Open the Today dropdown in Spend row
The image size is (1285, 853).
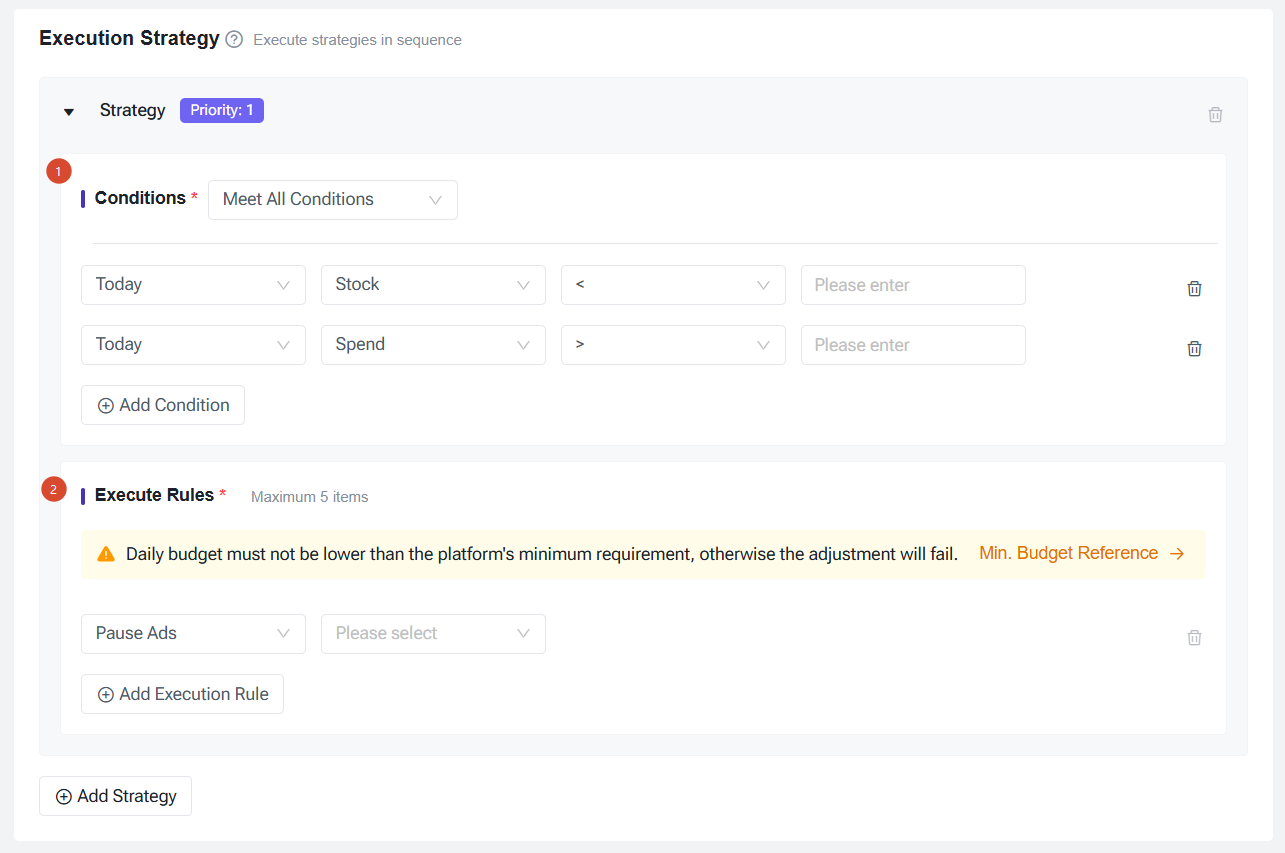193,345
